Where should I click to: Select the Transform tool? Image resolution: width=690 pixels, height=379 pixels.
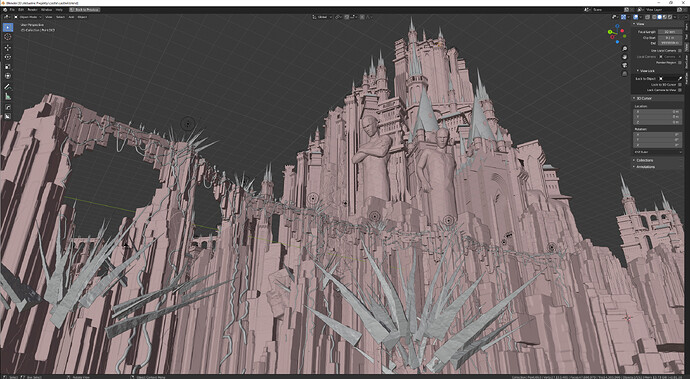pos(7,76)
